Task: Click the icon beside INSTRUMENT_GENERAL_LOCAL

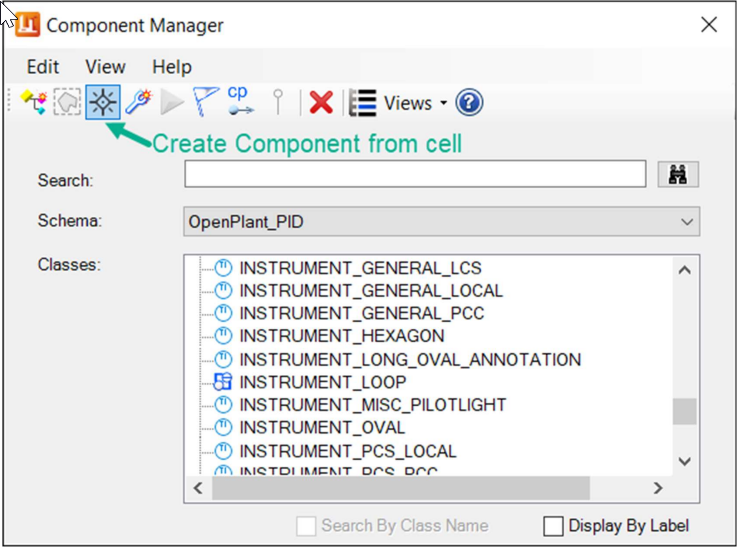Action: (x=223, y=290)
